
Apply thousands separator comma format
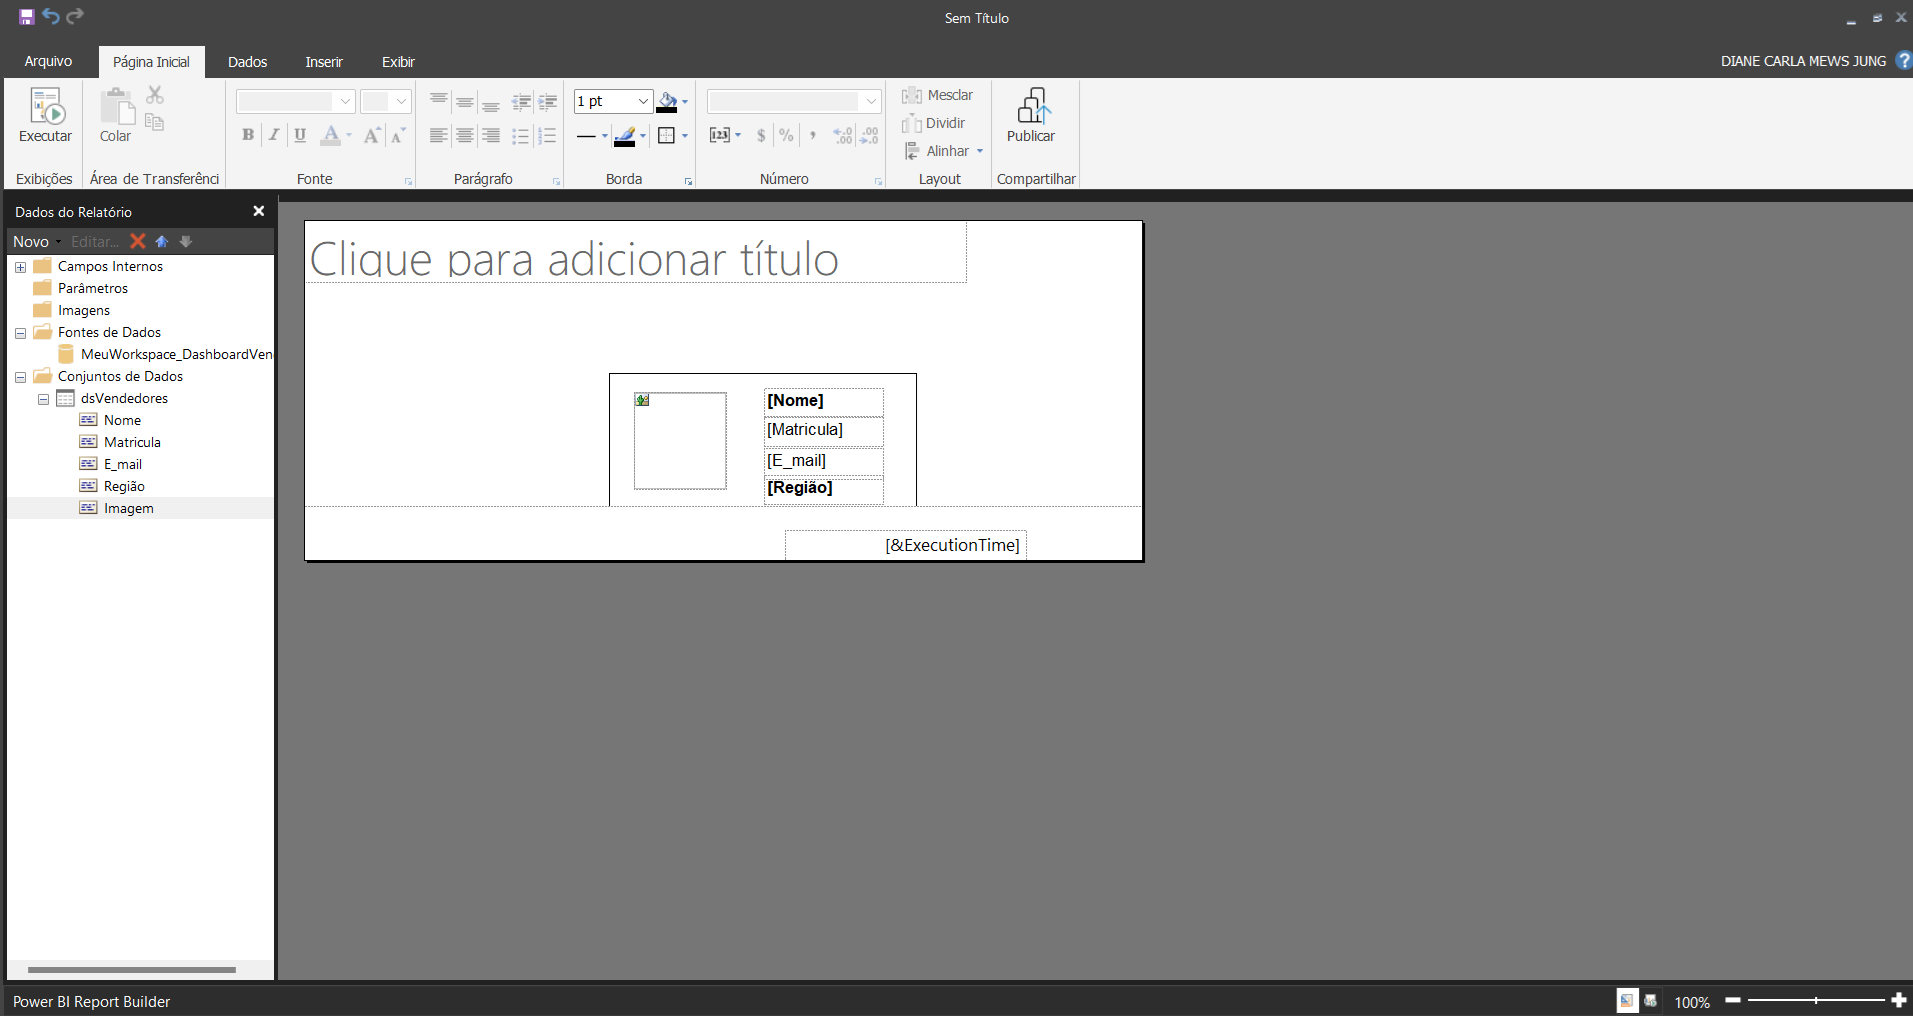coord(813,135)
